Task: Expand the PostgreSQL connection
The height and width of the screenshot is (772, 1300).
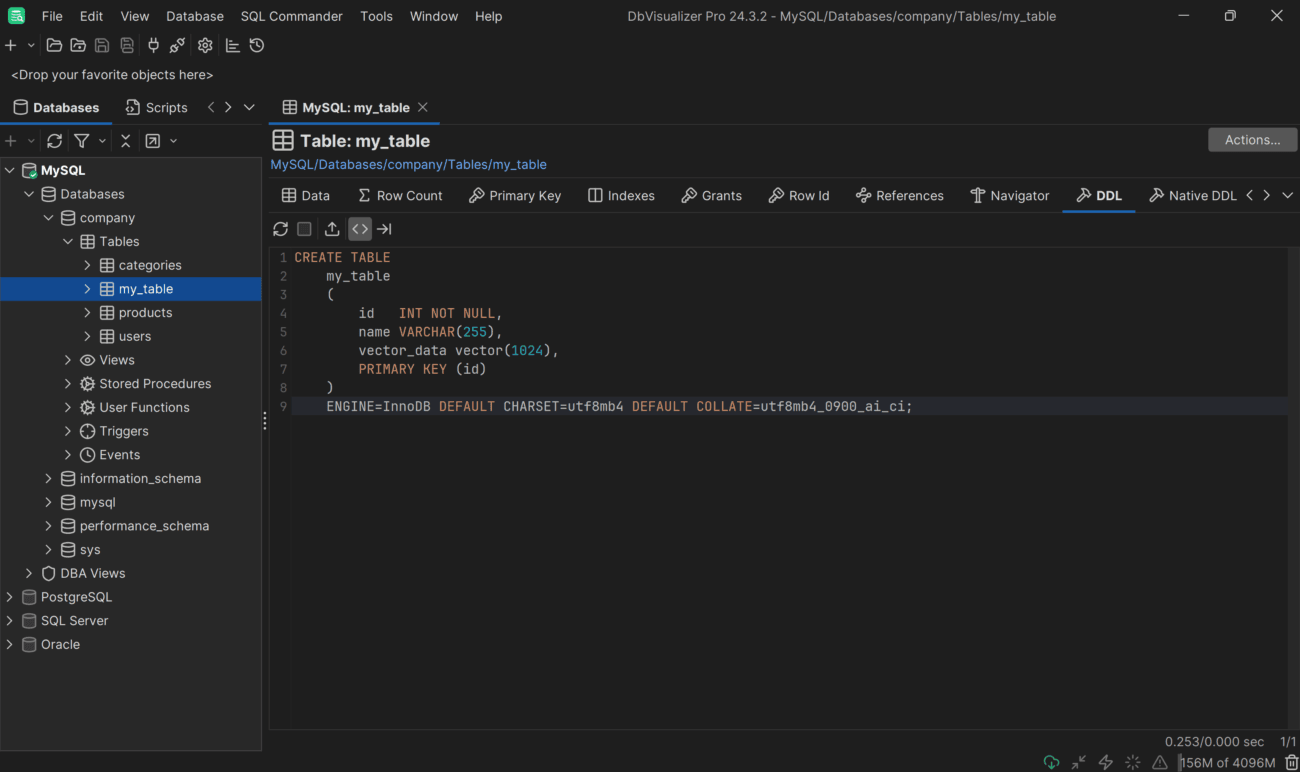Action: tap(10, 596)
